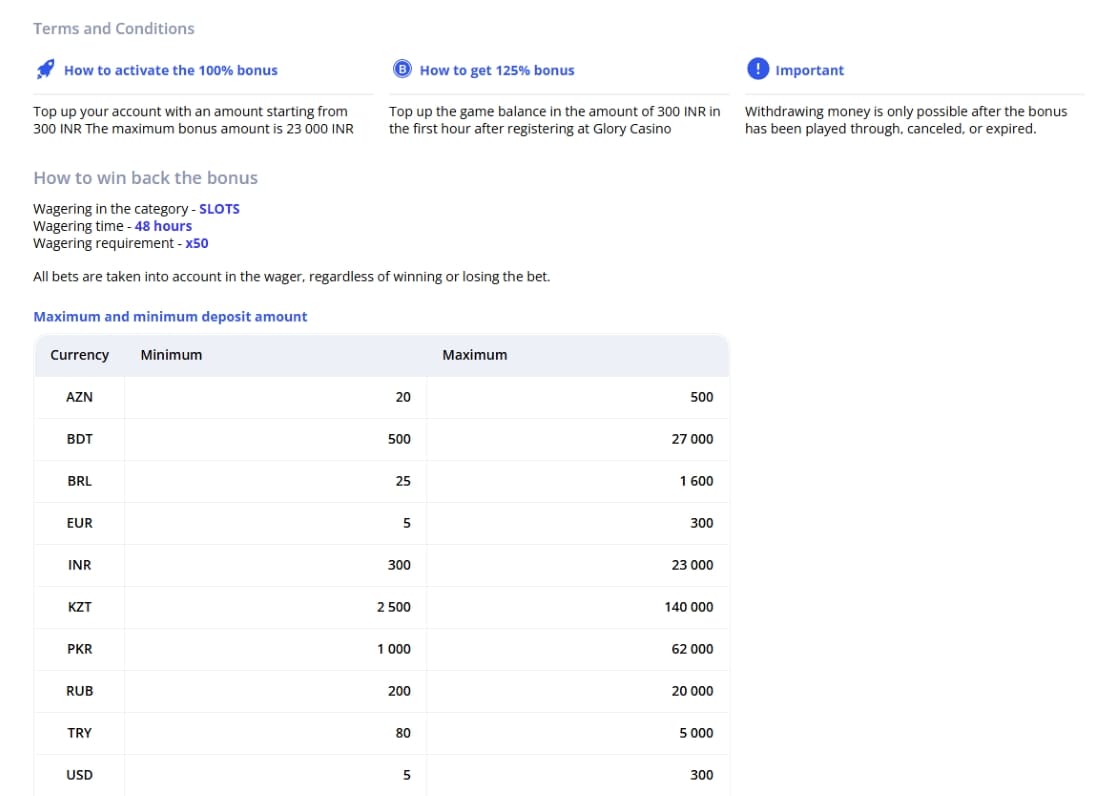Select the 'x50' wagering requirement value
The width and height of the screenshot is (1100, 796).
coord(197,243)
